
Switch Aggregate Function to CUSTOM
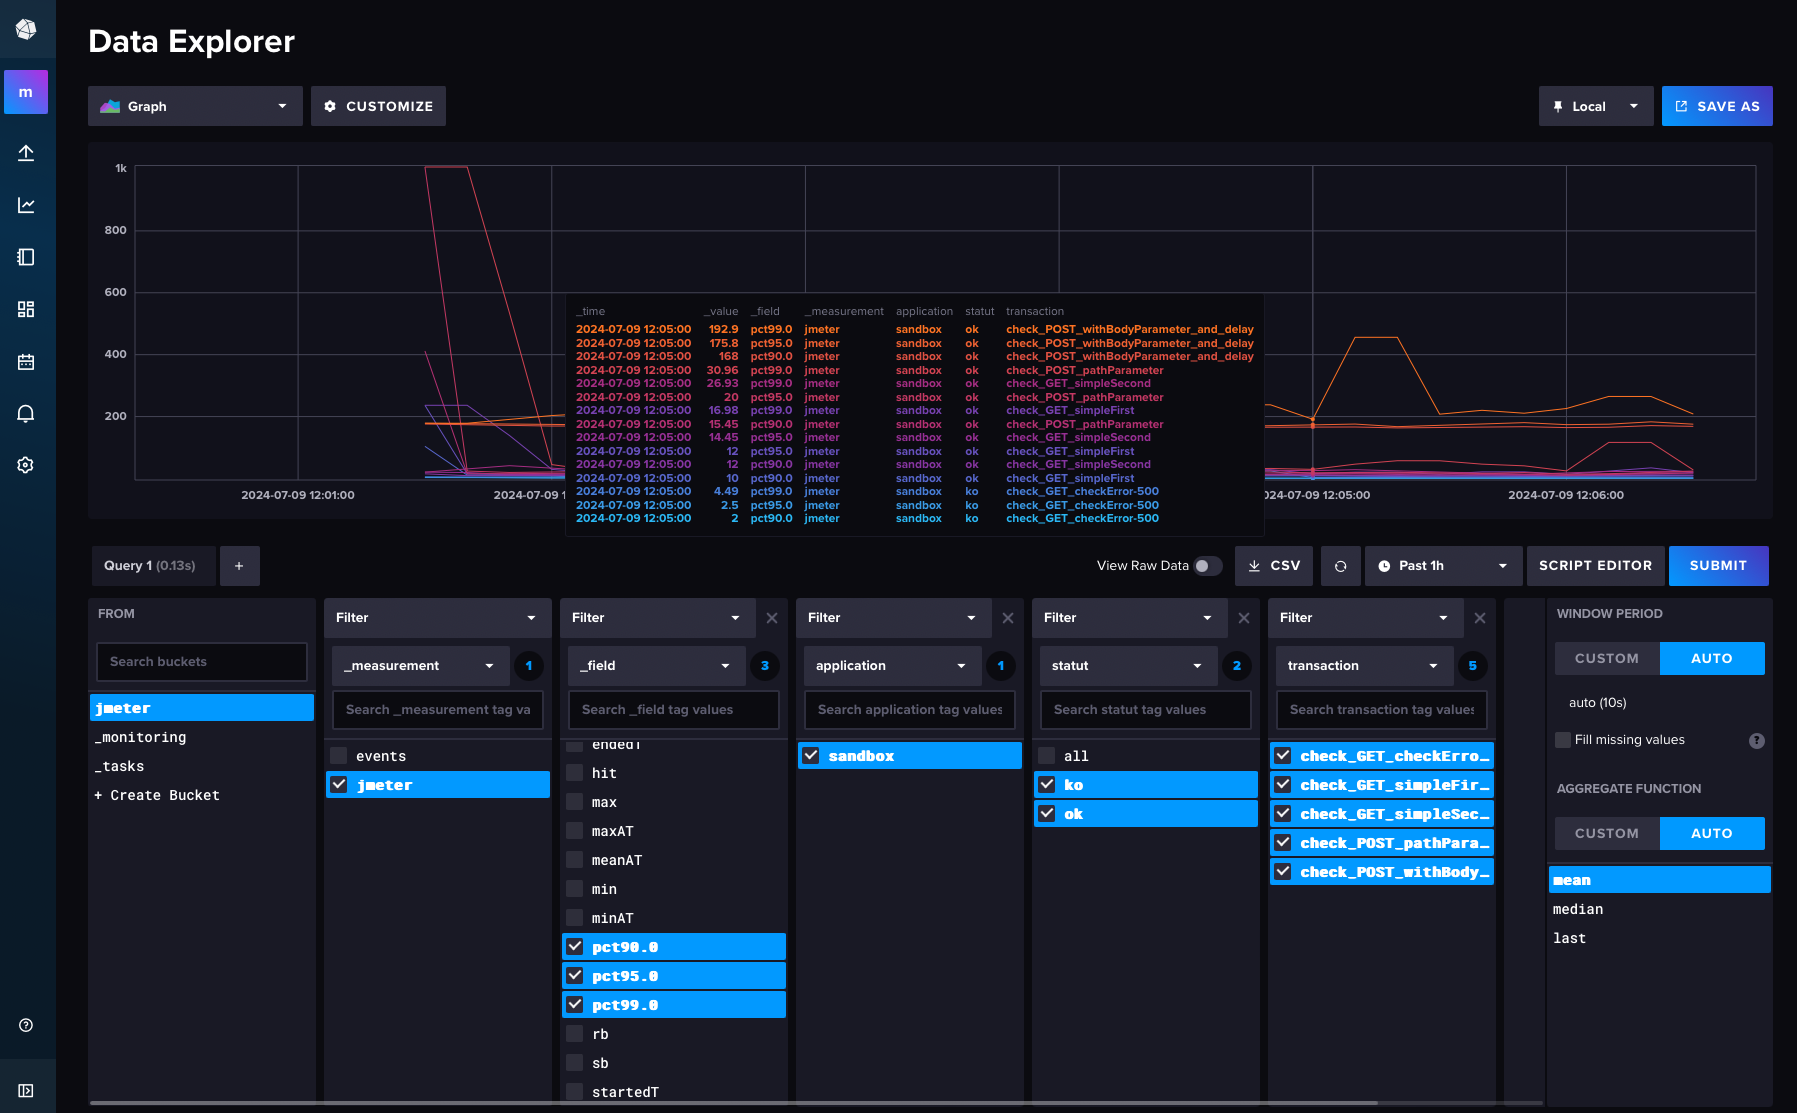click(1607, 834)
